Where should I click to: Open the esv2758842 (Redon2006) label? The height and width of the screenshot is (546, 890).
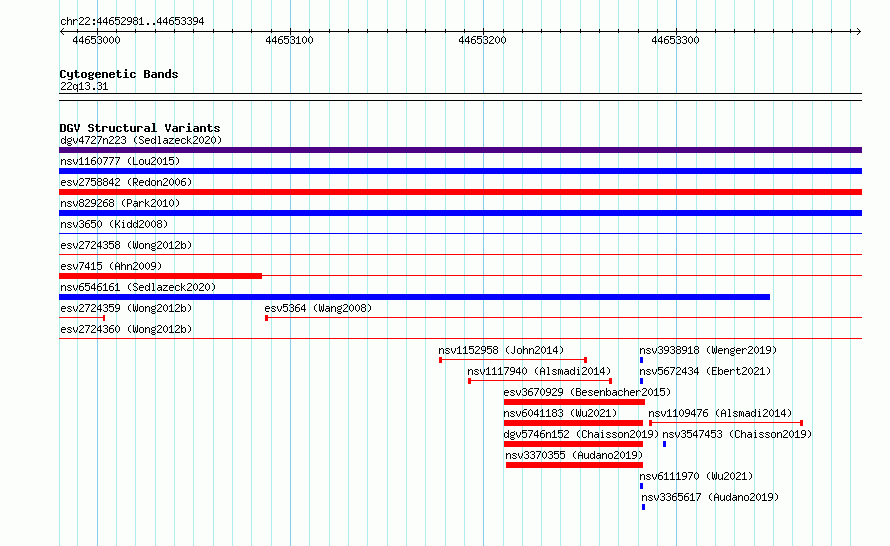click(x=126, y=182)
